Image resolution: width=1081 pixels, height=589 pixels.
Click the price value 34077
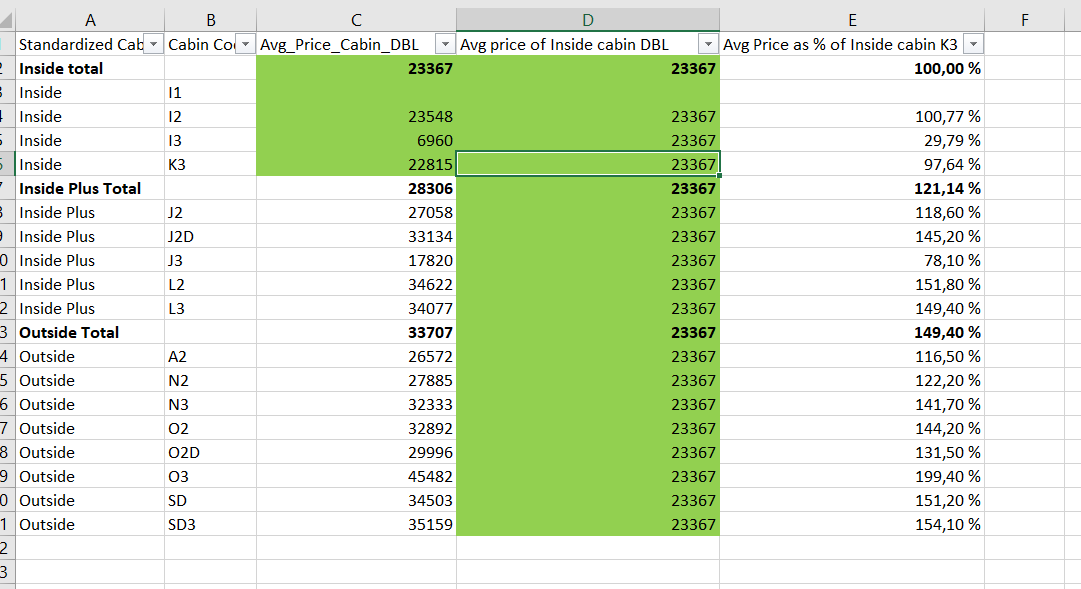430,308
